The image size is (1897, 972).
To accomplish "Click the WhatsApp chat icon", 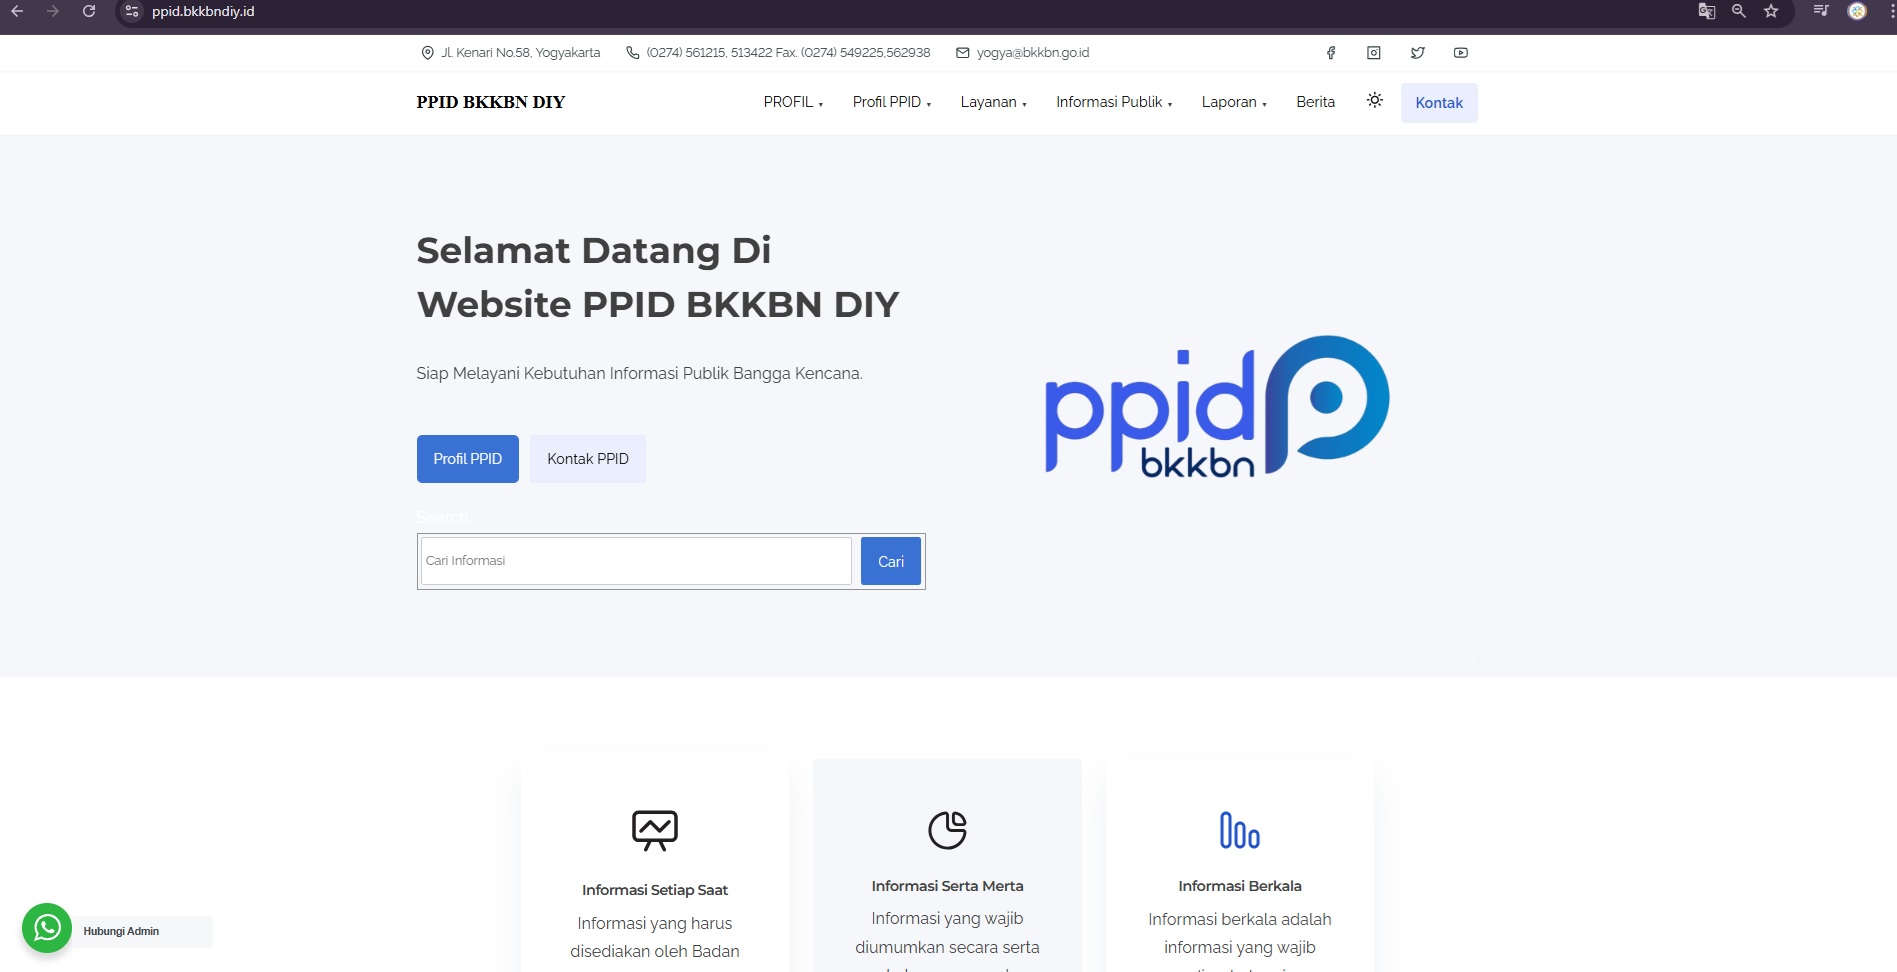I will pos(47,929).
